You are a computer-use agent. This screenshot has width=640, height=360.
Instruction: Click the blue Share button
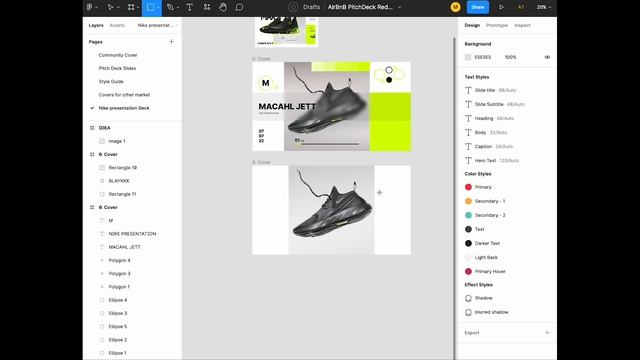point(478,7)
